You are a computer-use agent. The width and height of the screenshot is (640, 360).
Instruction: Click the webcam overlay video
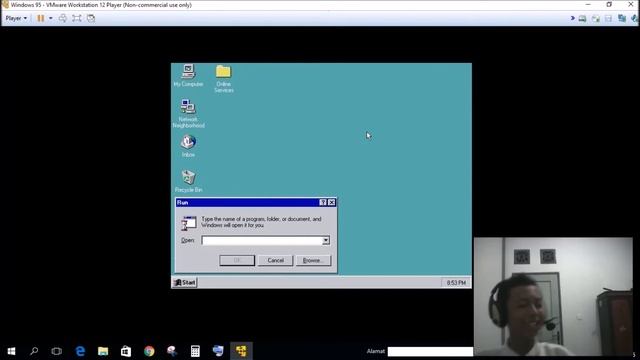[553, 297]
